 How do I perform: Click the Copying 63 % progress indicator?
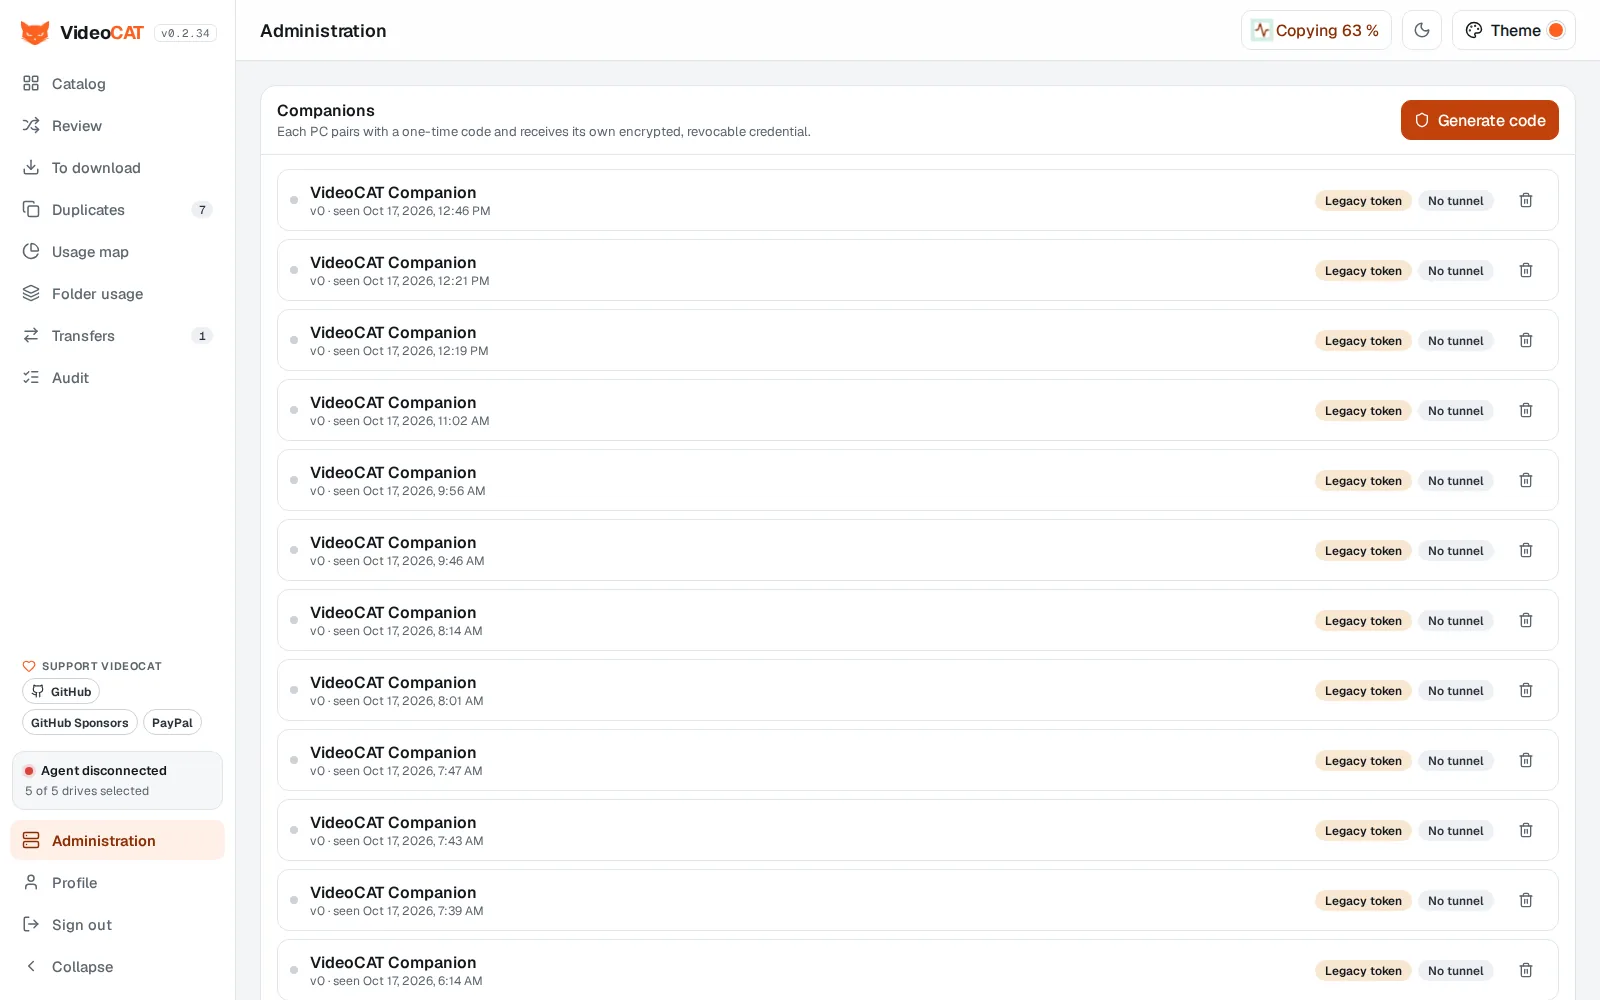click(x=1316, y=30)
